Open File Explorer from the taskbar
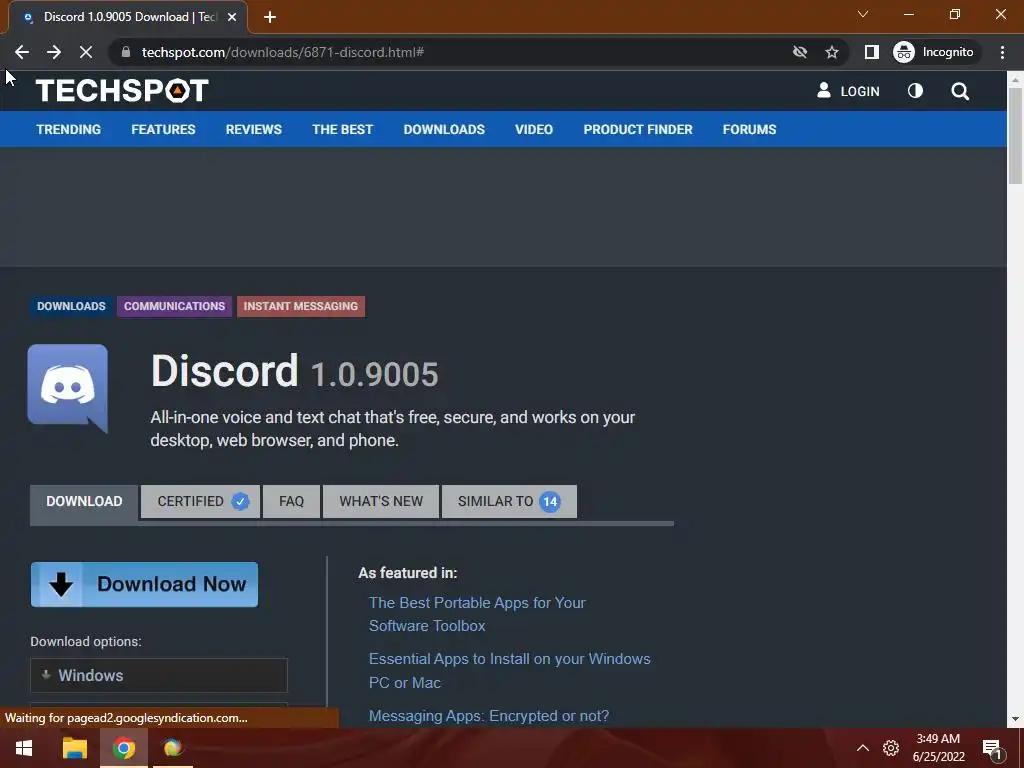This screenshot has height=768, width=1024. (x=74, y=748)
